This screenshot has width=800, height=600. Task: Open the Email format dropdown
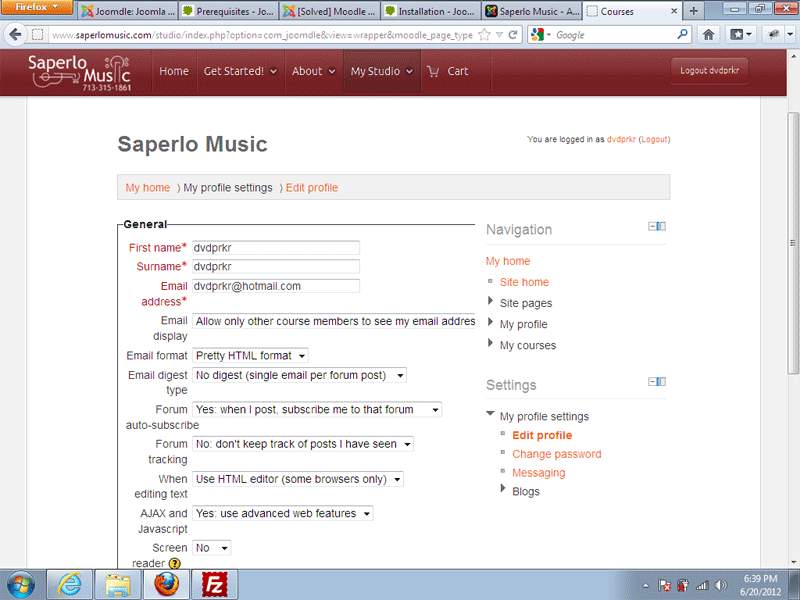click(251, 356)
